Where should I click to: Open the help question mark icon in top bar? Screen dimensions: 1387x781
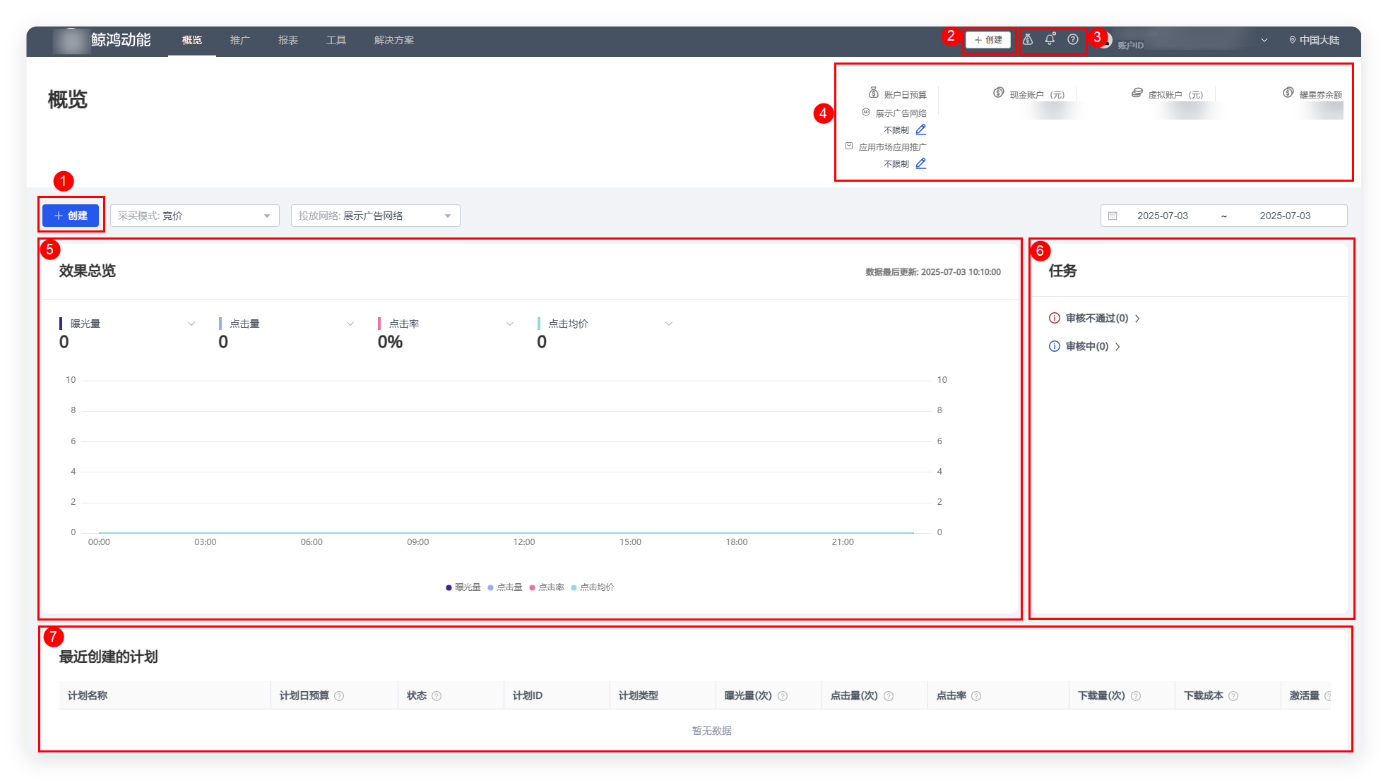pyautogui.click(x=1073, y=40)
